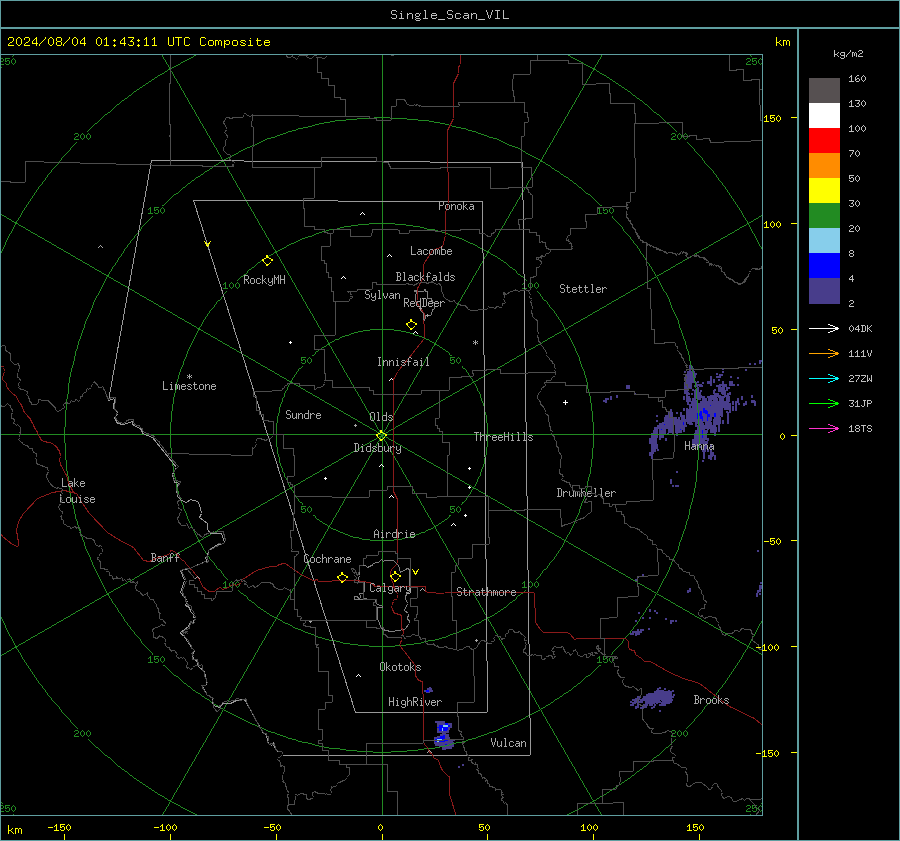Image resolution: width=900 pixels, height=841 pixels.
Task: Click the ThreeHills town label
Action: pyautogui.click(x=503, y=437)
